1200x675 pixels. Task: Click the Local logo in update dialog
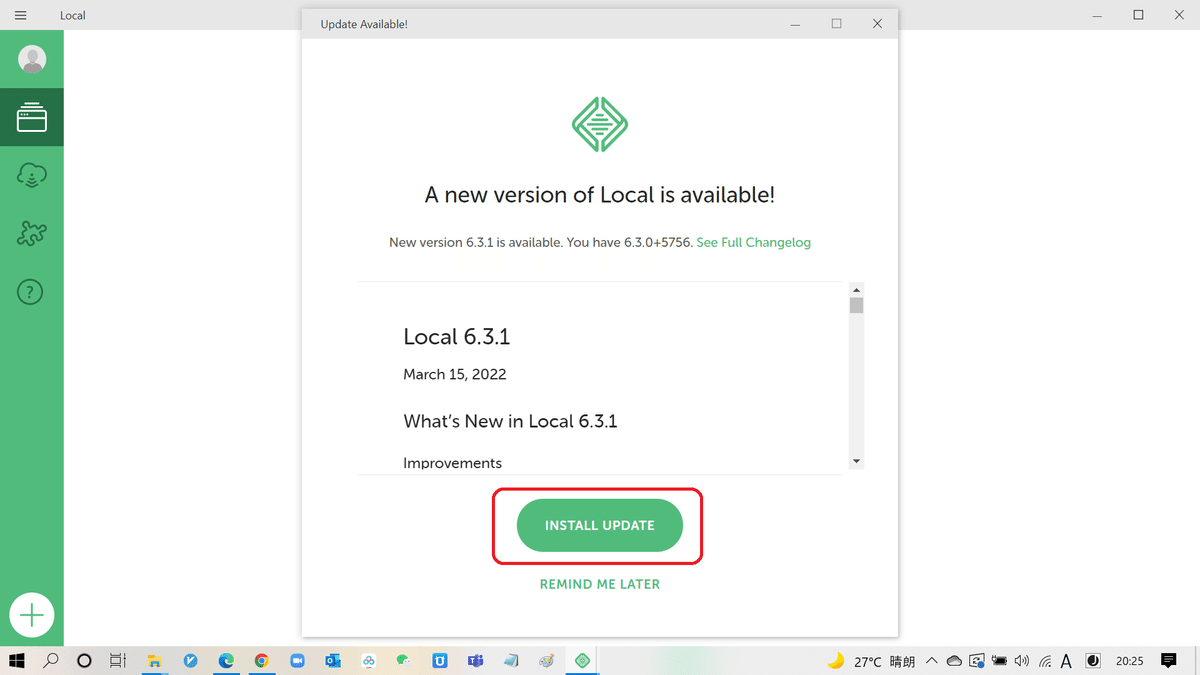pyautogui.click(x=600, y=124)
